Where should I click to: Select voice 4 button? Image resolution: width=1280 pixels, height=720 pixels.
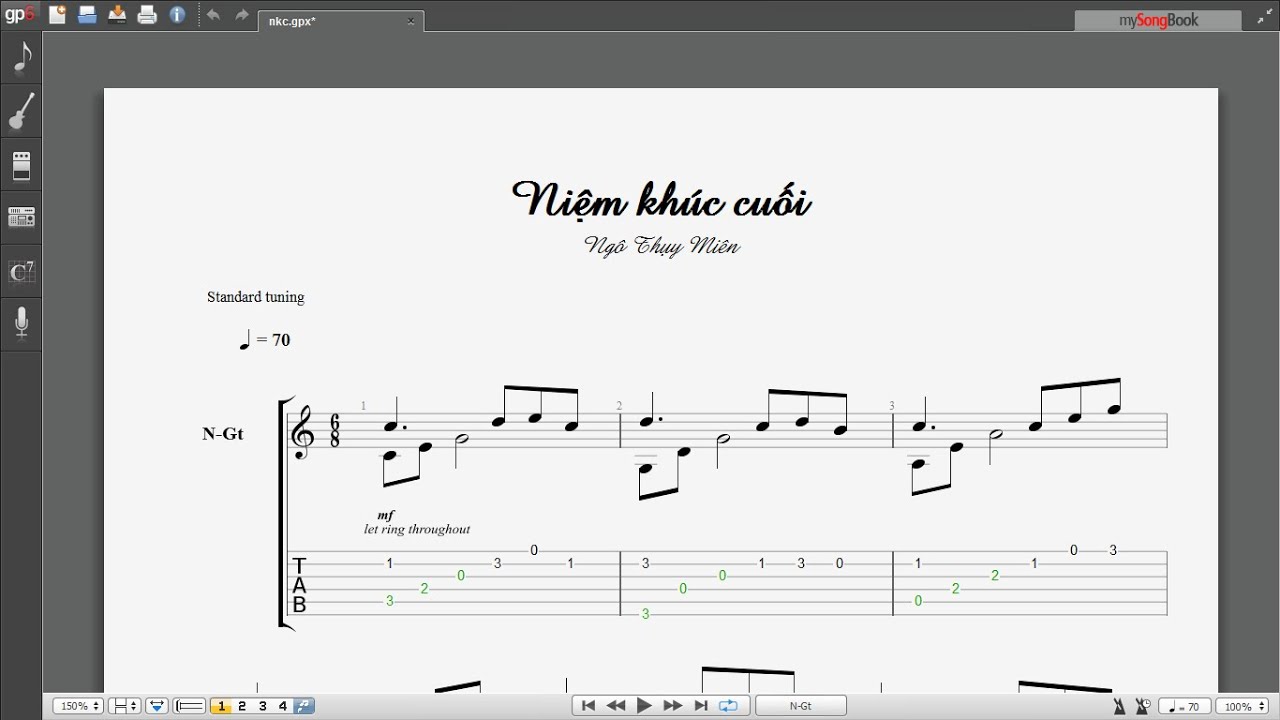tap(283, 706)
